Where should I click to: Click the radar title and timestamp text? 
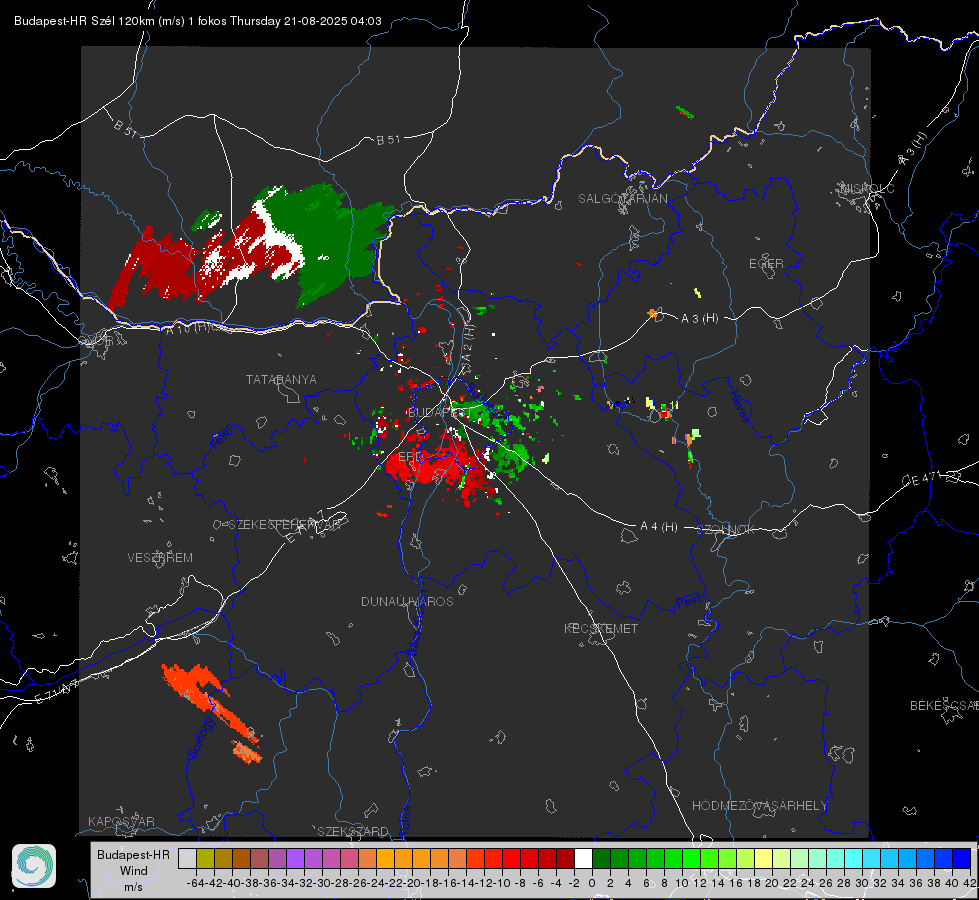[x=197, y=21]
